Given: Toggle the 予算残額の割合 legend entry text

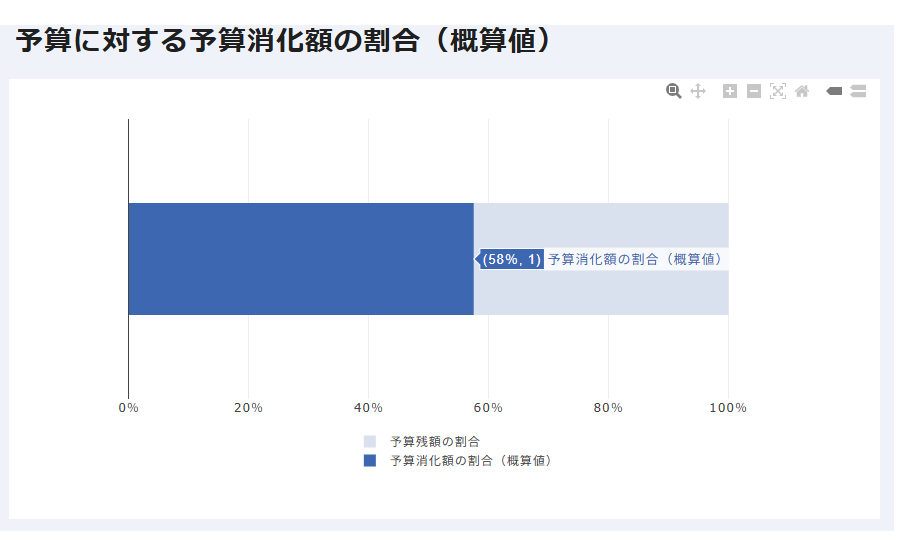Looking at the screenshot, I should (435, 441).
